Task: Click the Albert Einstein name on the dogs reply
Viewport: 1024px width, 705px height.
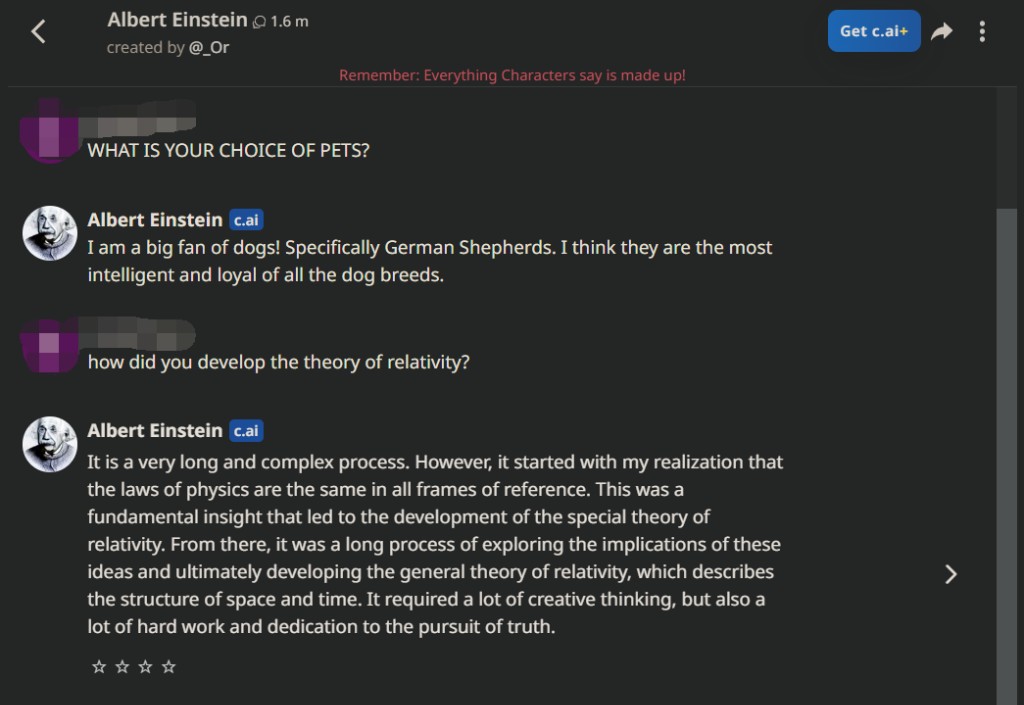Action: (155, 220)
